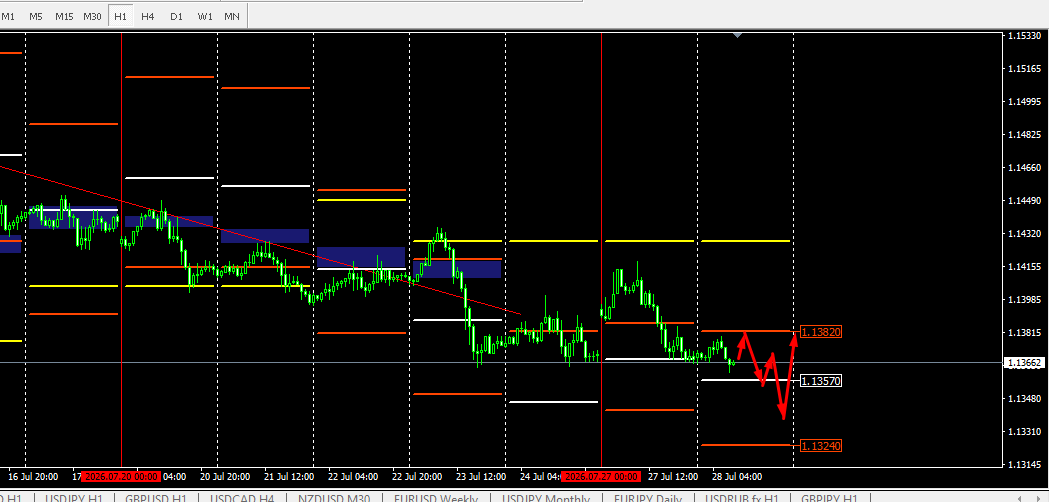Click the white 1.13570 level label
This screenshot has width=1049, height=502.
coord(821,381)
